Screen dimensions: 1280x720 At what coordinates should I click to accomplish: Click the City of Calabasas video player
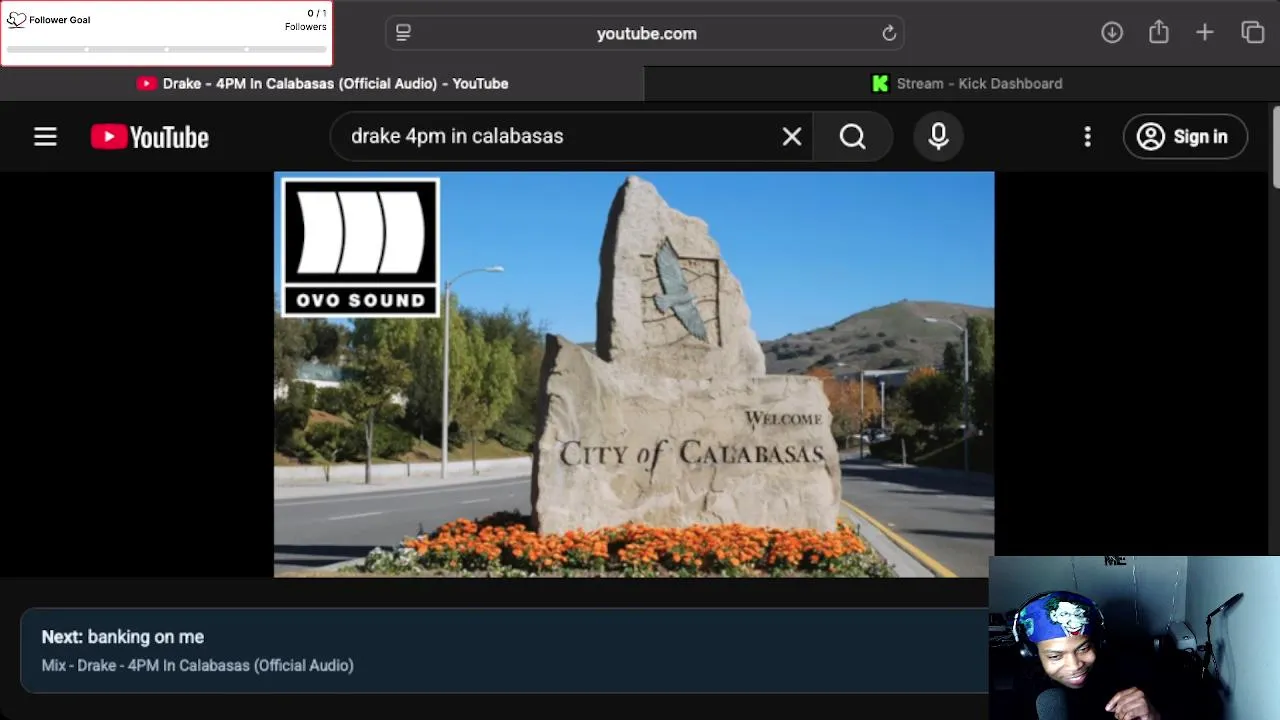coord(634,374)
